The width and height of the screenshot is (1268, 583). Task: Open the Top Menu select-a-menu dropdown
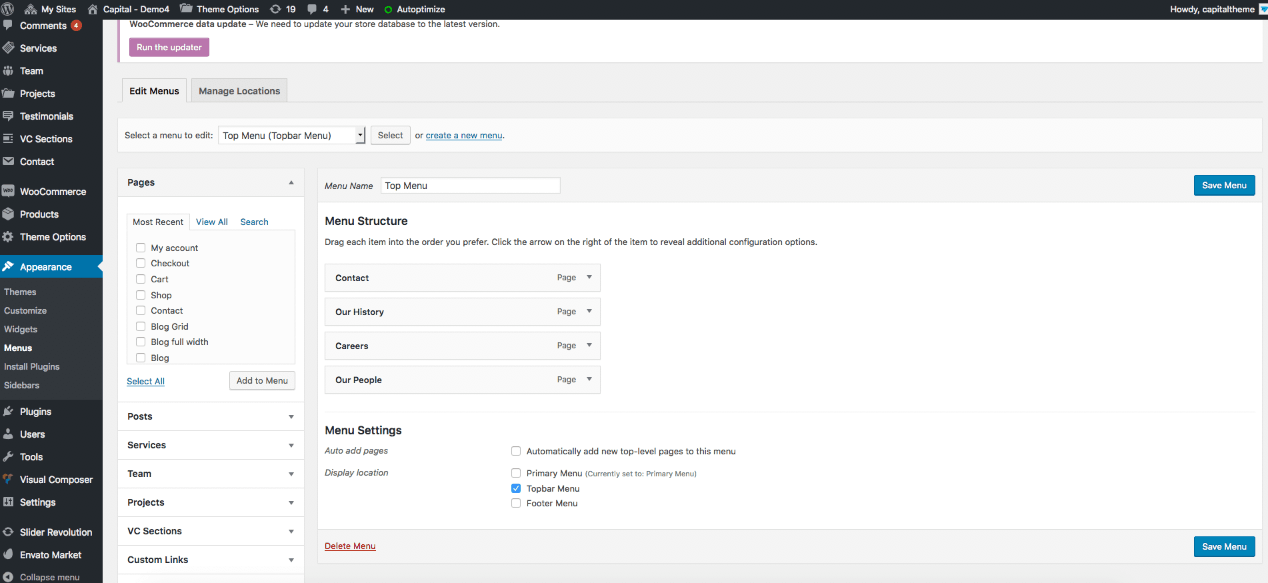pos(292,135)
